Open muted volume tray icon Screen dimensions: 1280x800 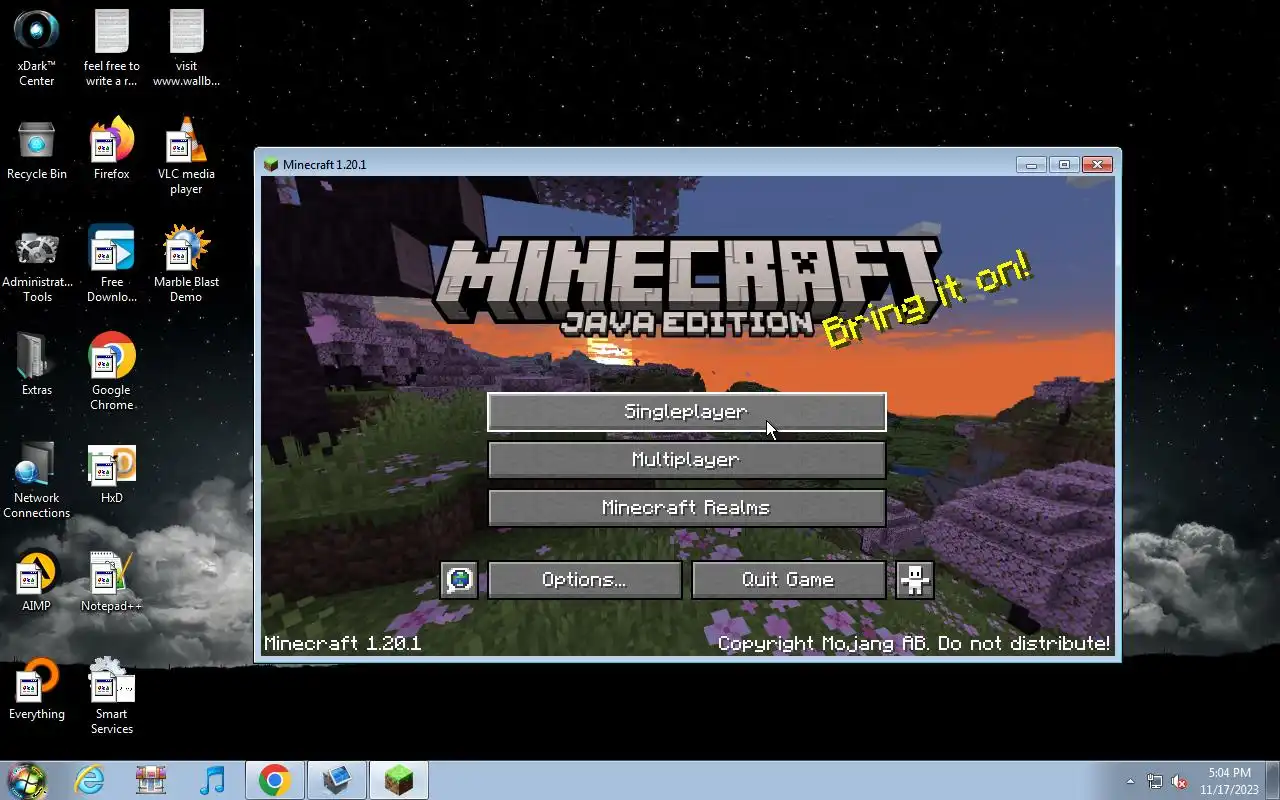click(x=1179, y=781)
